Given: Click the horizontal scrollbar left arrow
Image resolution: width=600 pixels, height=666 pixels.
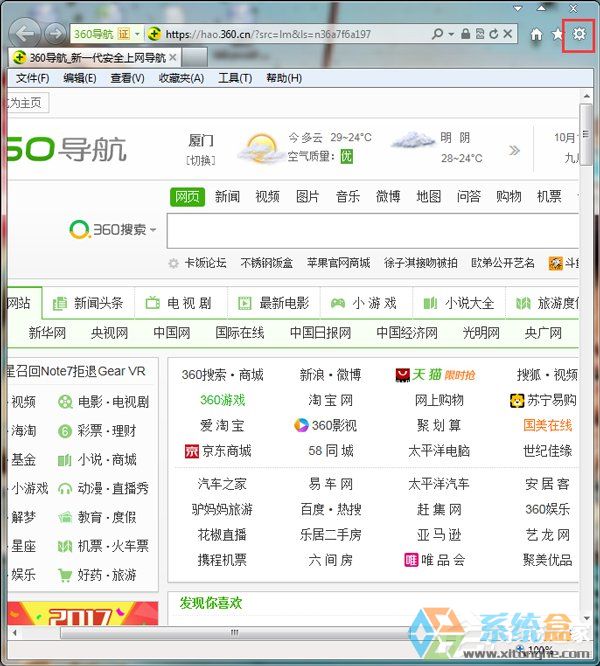Looking at the screenshot, I should click(15, 633).
